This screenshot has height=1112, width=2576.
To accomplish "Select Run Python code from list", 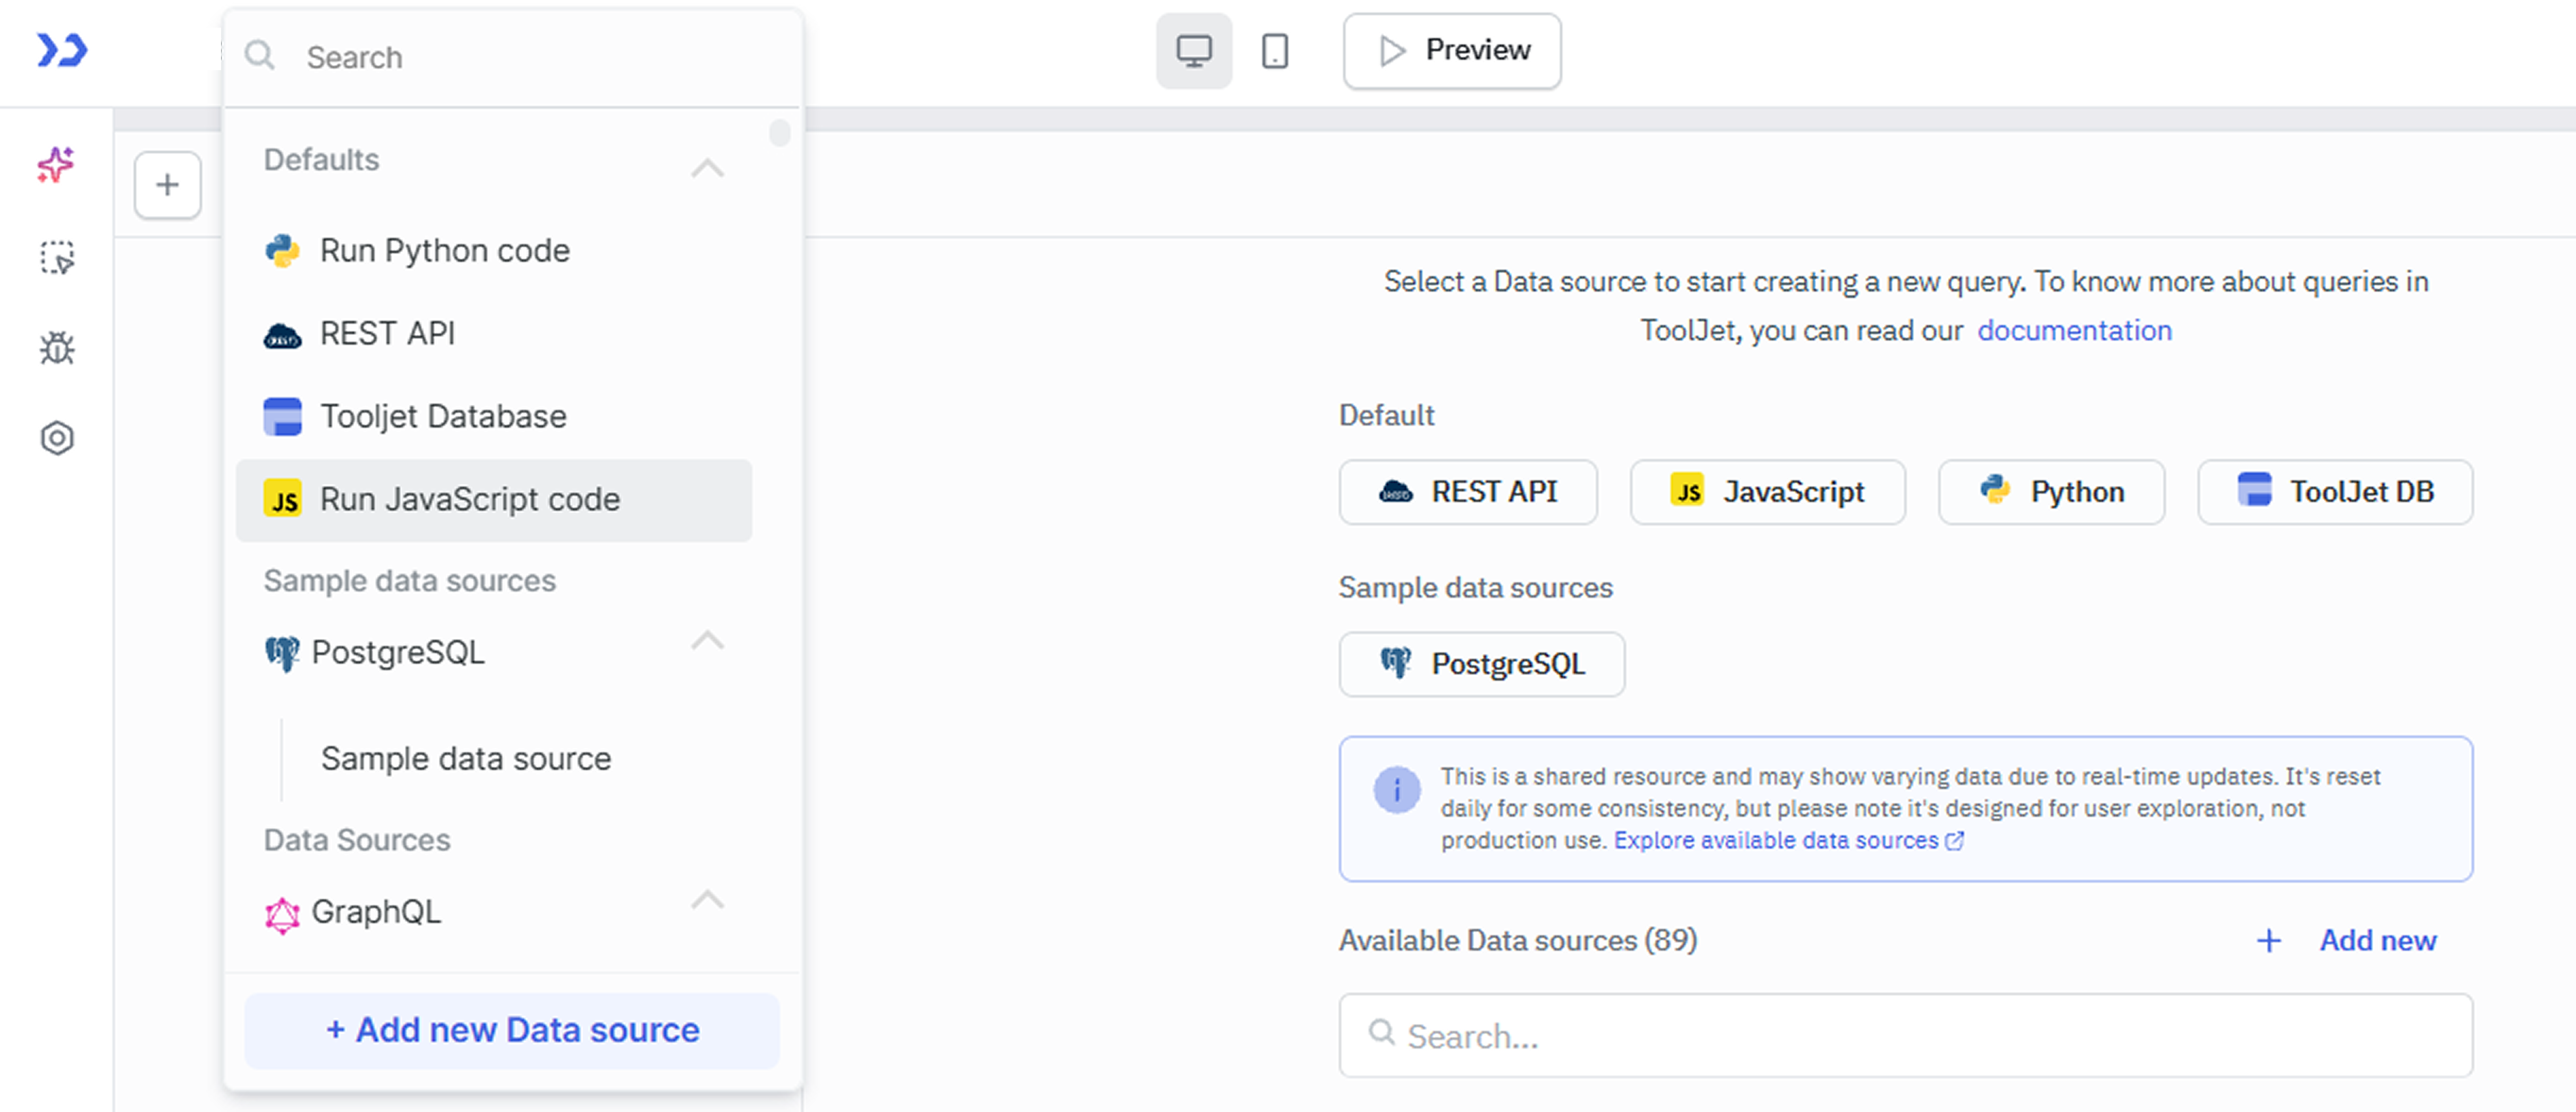I will 444,251.
